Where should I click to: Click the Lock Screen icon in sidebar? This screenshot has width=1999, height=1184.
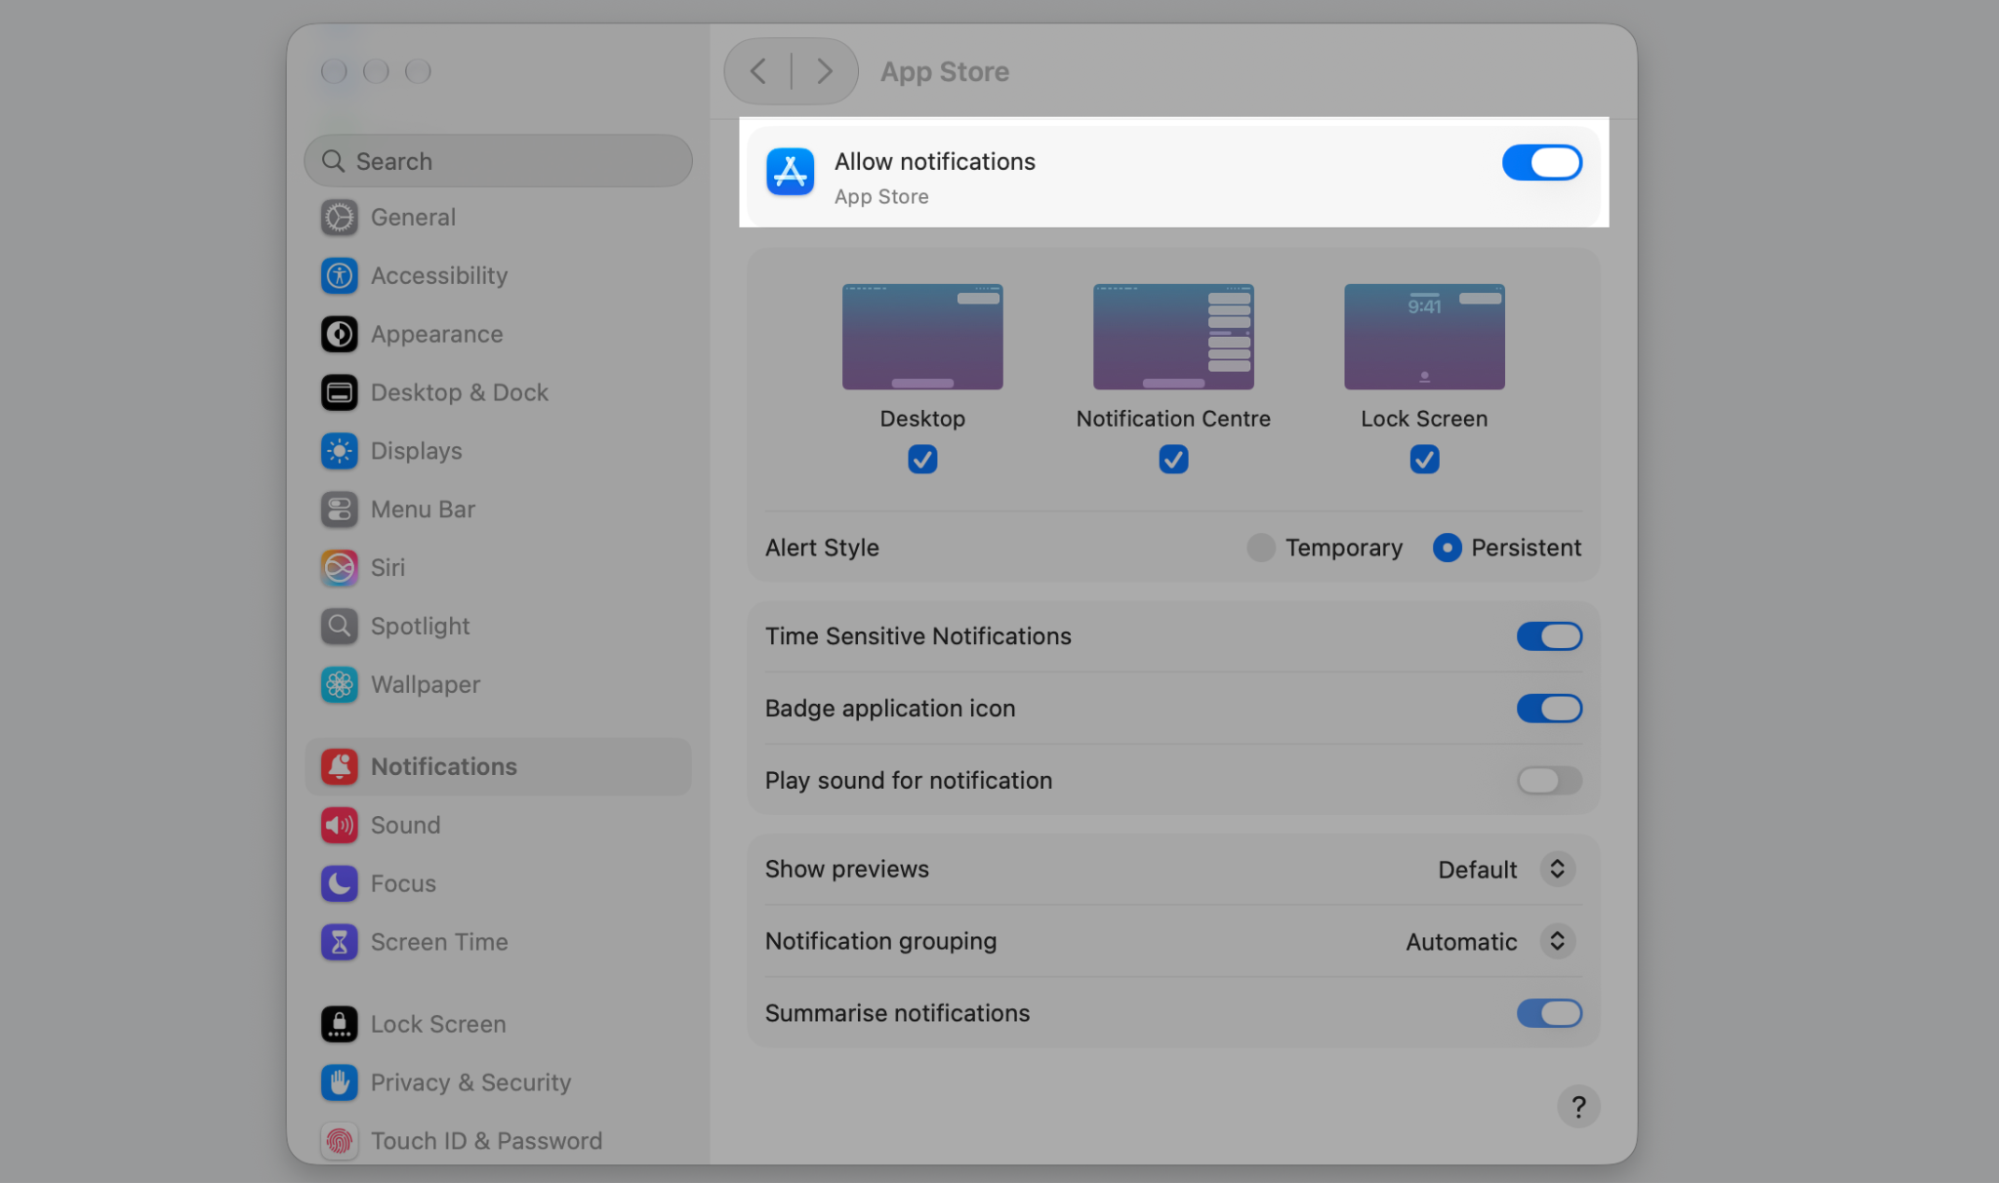click(339, 1024)
